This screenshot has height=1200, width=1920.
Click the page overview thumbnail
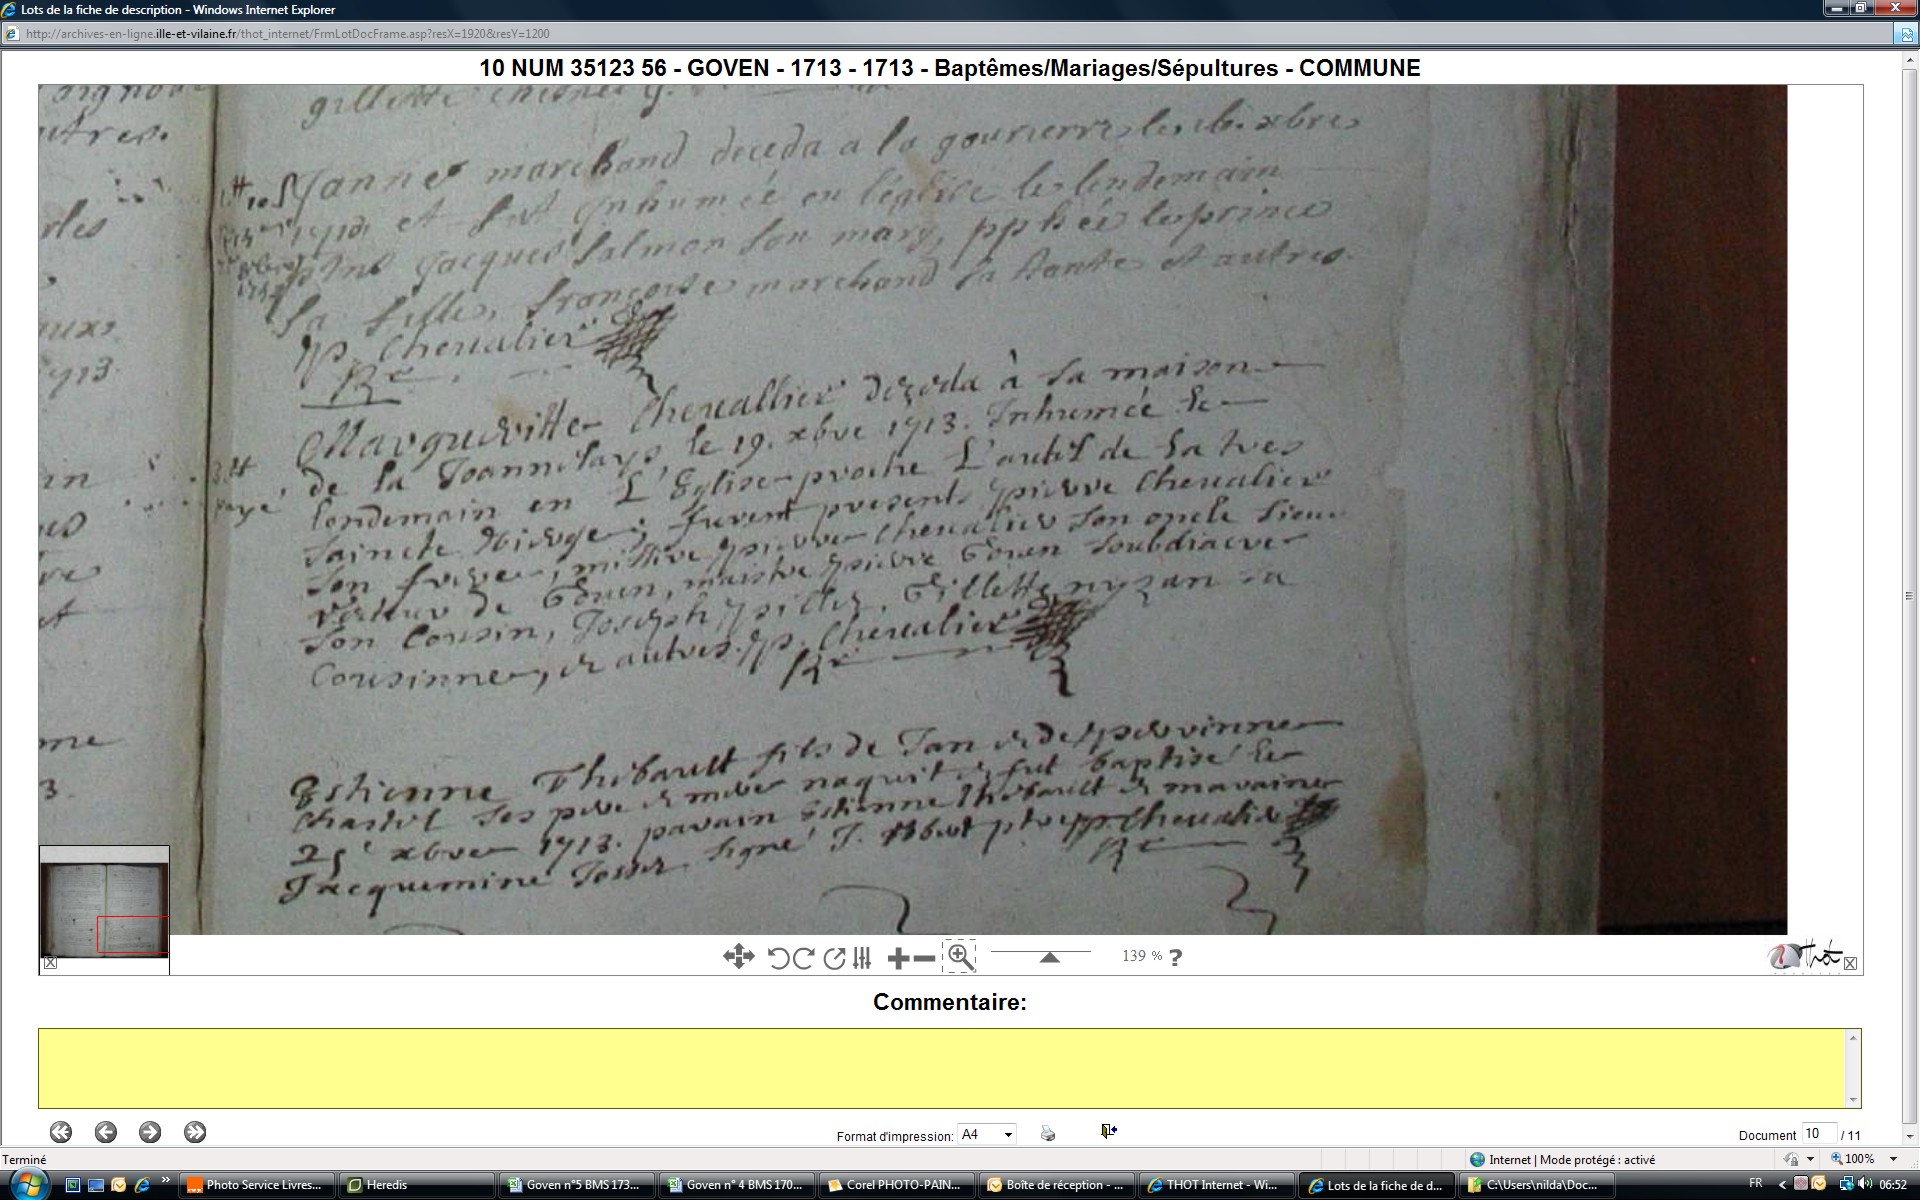click(x=104, y=902)
